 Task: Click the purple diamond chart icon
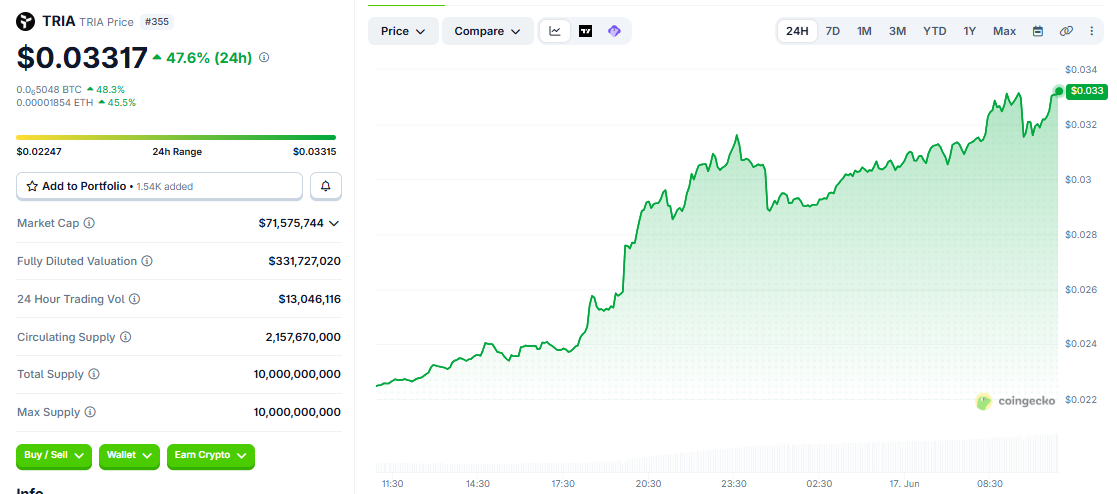[614, 31]
